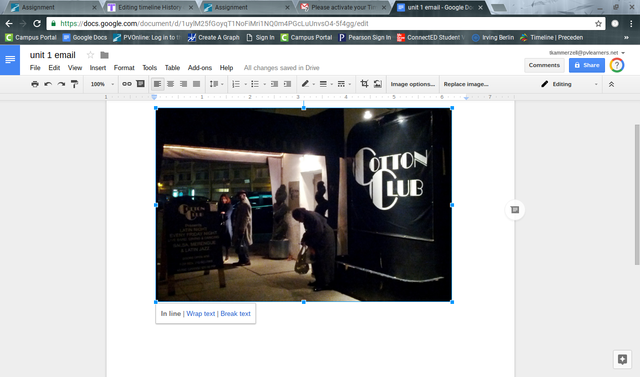Click the document title unit 1 email
Viewport: 640px width, 377px height.
[53, 55]
